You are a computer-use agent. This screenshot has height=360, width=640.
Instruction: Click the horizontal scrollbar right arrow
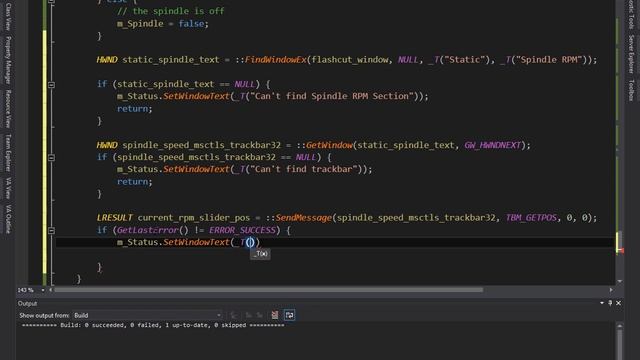click(611, 290)
